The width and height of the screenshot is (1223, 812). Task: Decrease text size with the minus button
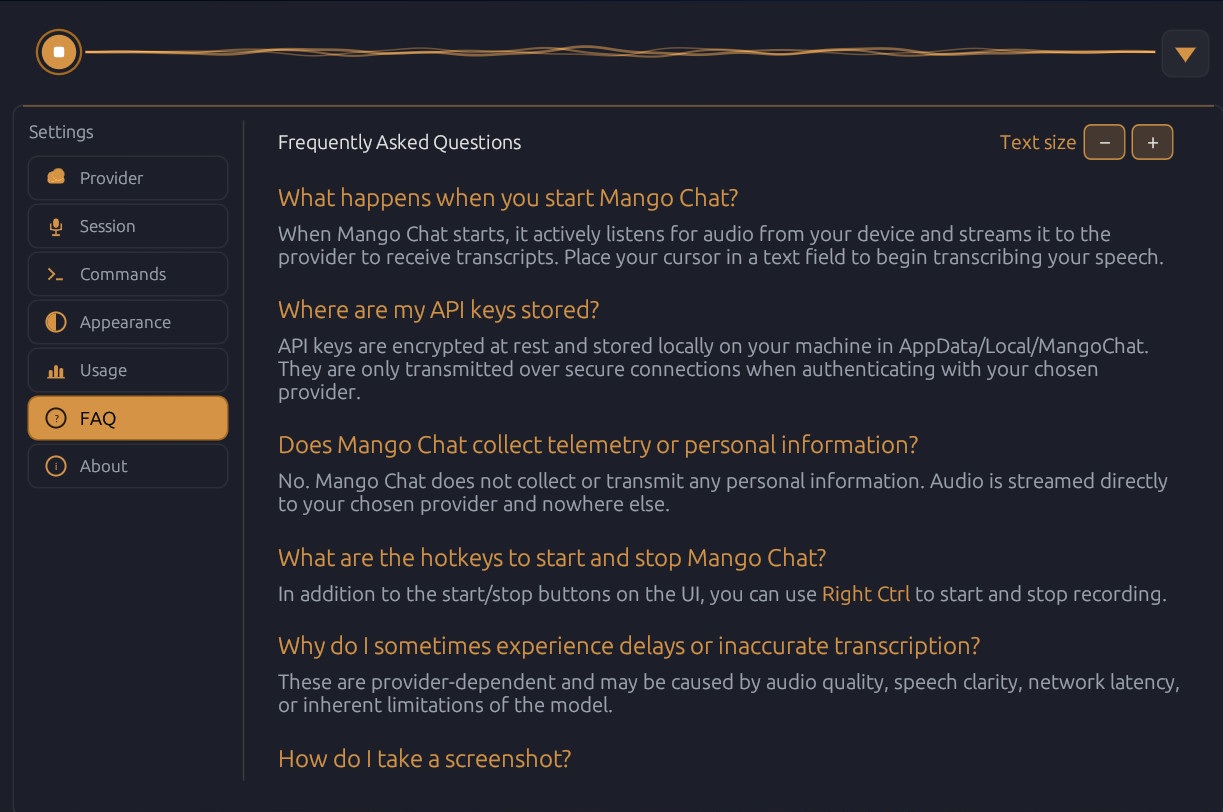[x=1104, y=142]
